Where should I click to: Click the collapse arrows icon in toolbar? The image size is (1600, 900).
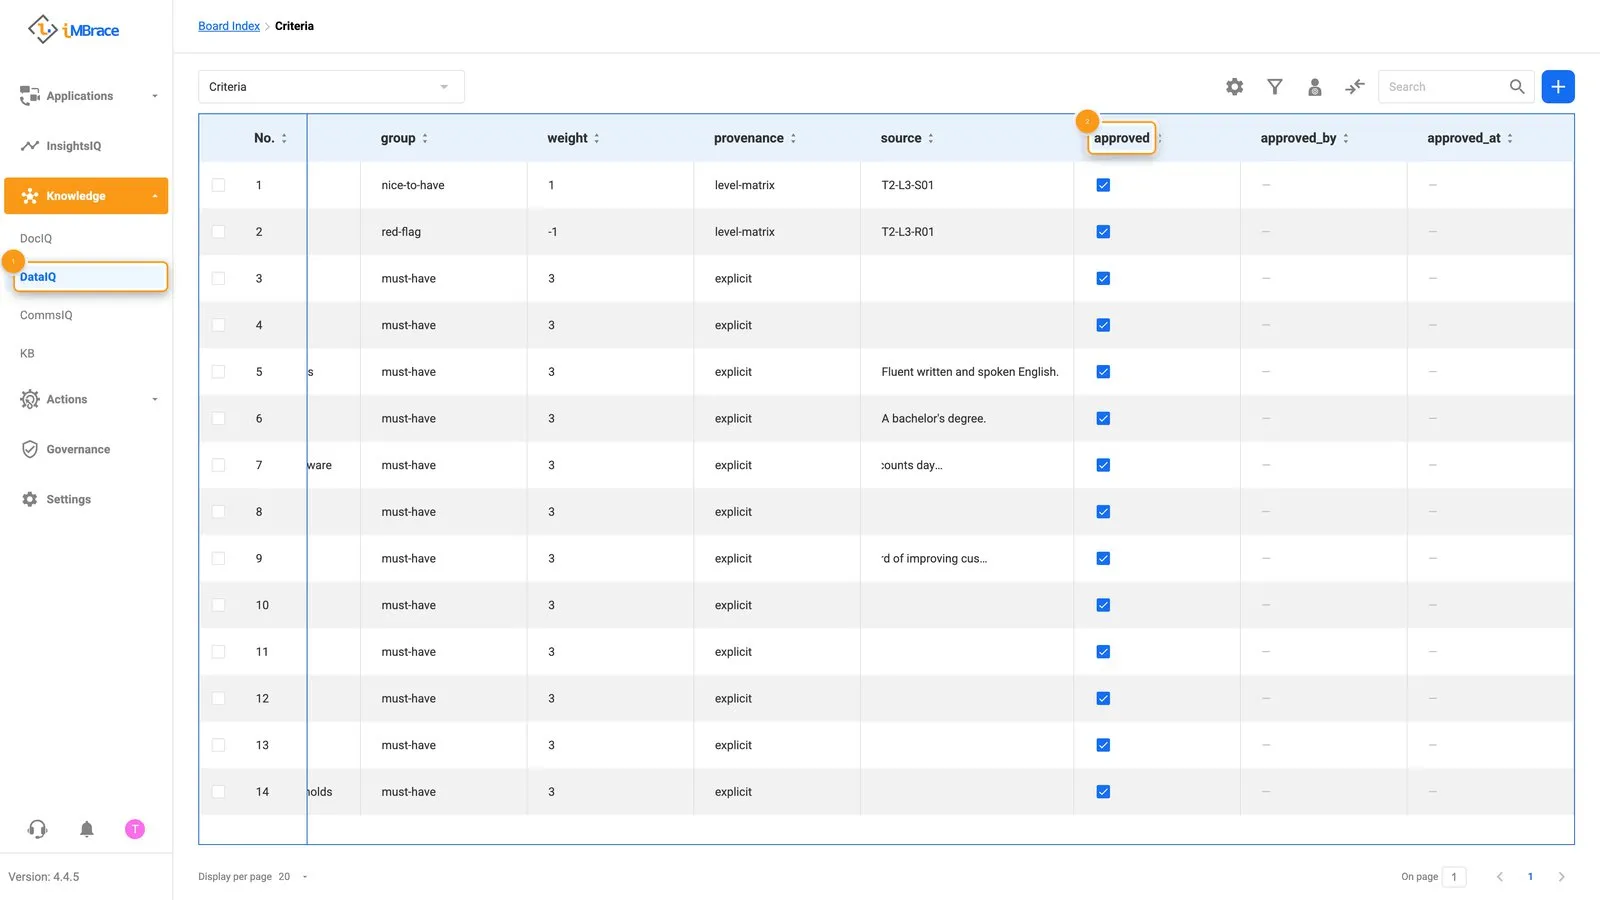pyautogui.click(x=1355, y=87)
